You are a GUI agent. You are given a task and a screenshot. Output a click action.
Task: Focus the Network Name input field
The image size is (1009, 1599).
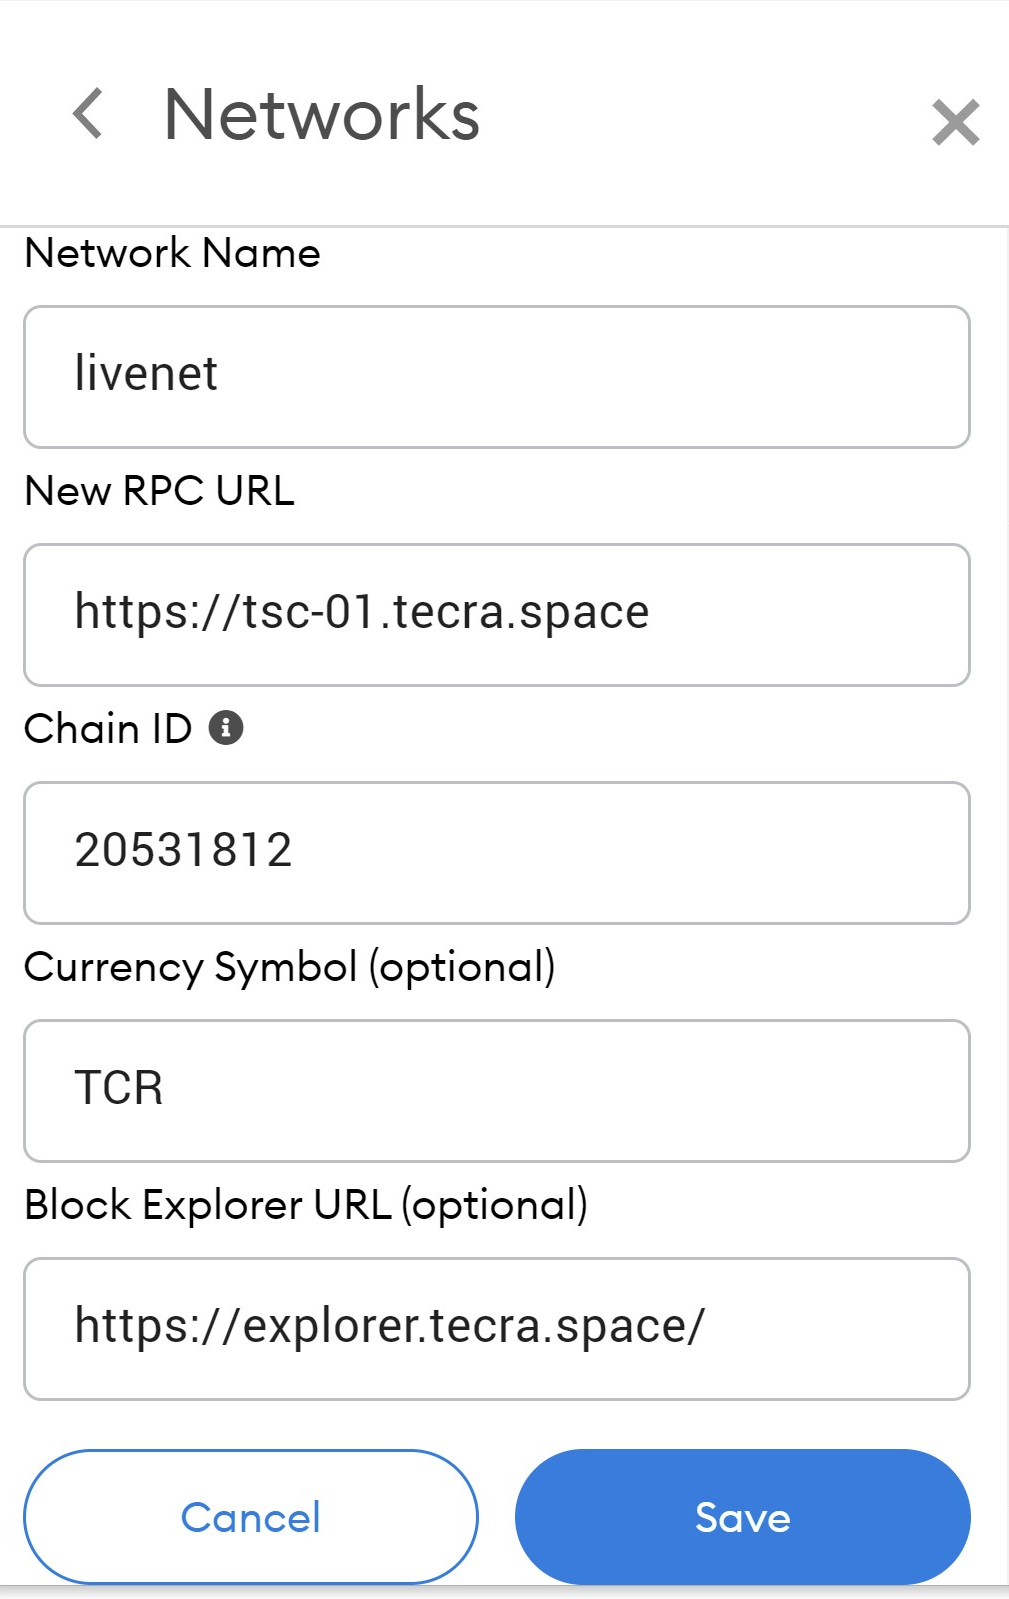(497, 377)
